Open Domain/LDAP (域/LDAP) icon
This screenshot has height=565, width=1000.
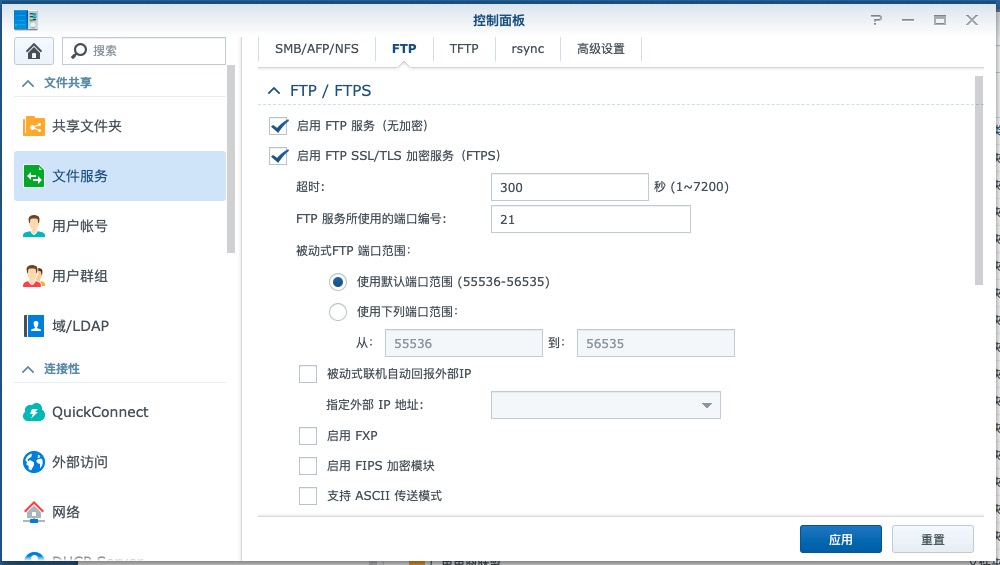point(34,326)
